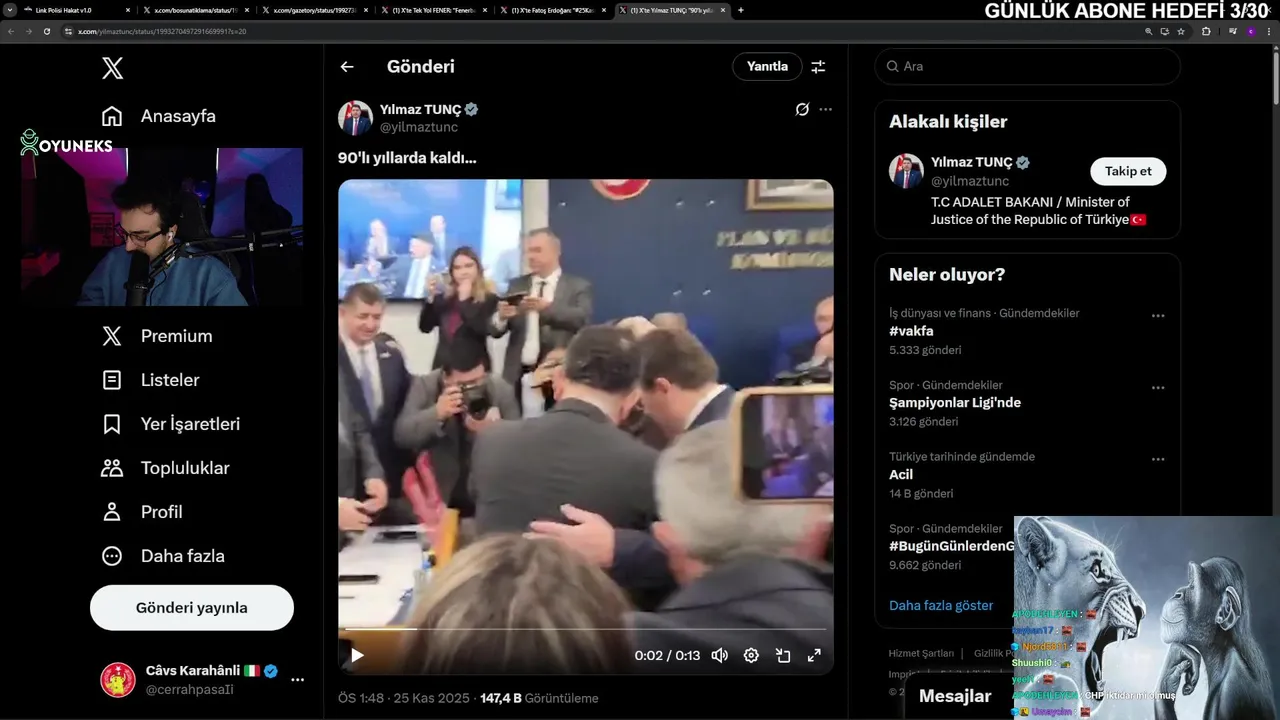Screen dimensions: 1280x720
Task: Click the Grok explain icon on post
Action: [x=802, y=109]
